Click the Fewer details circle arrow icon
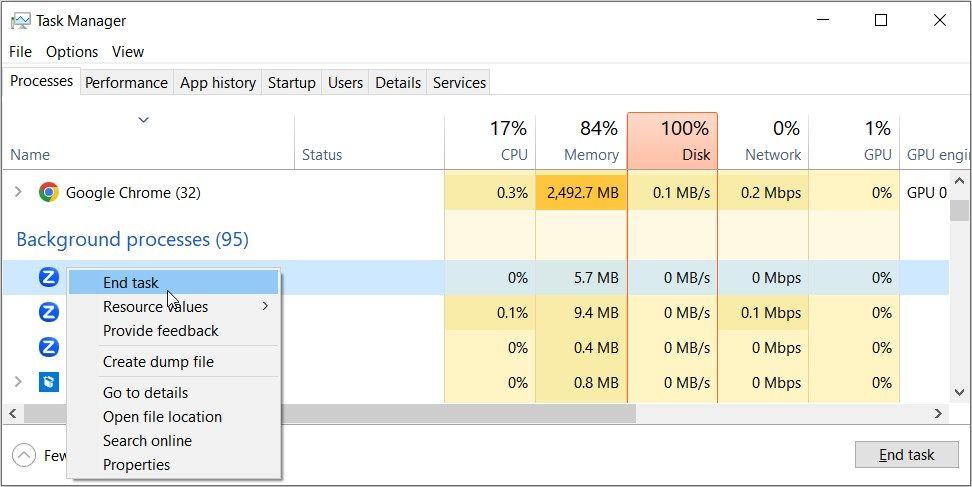Screen dimensions: 972x487 (23, 455)
